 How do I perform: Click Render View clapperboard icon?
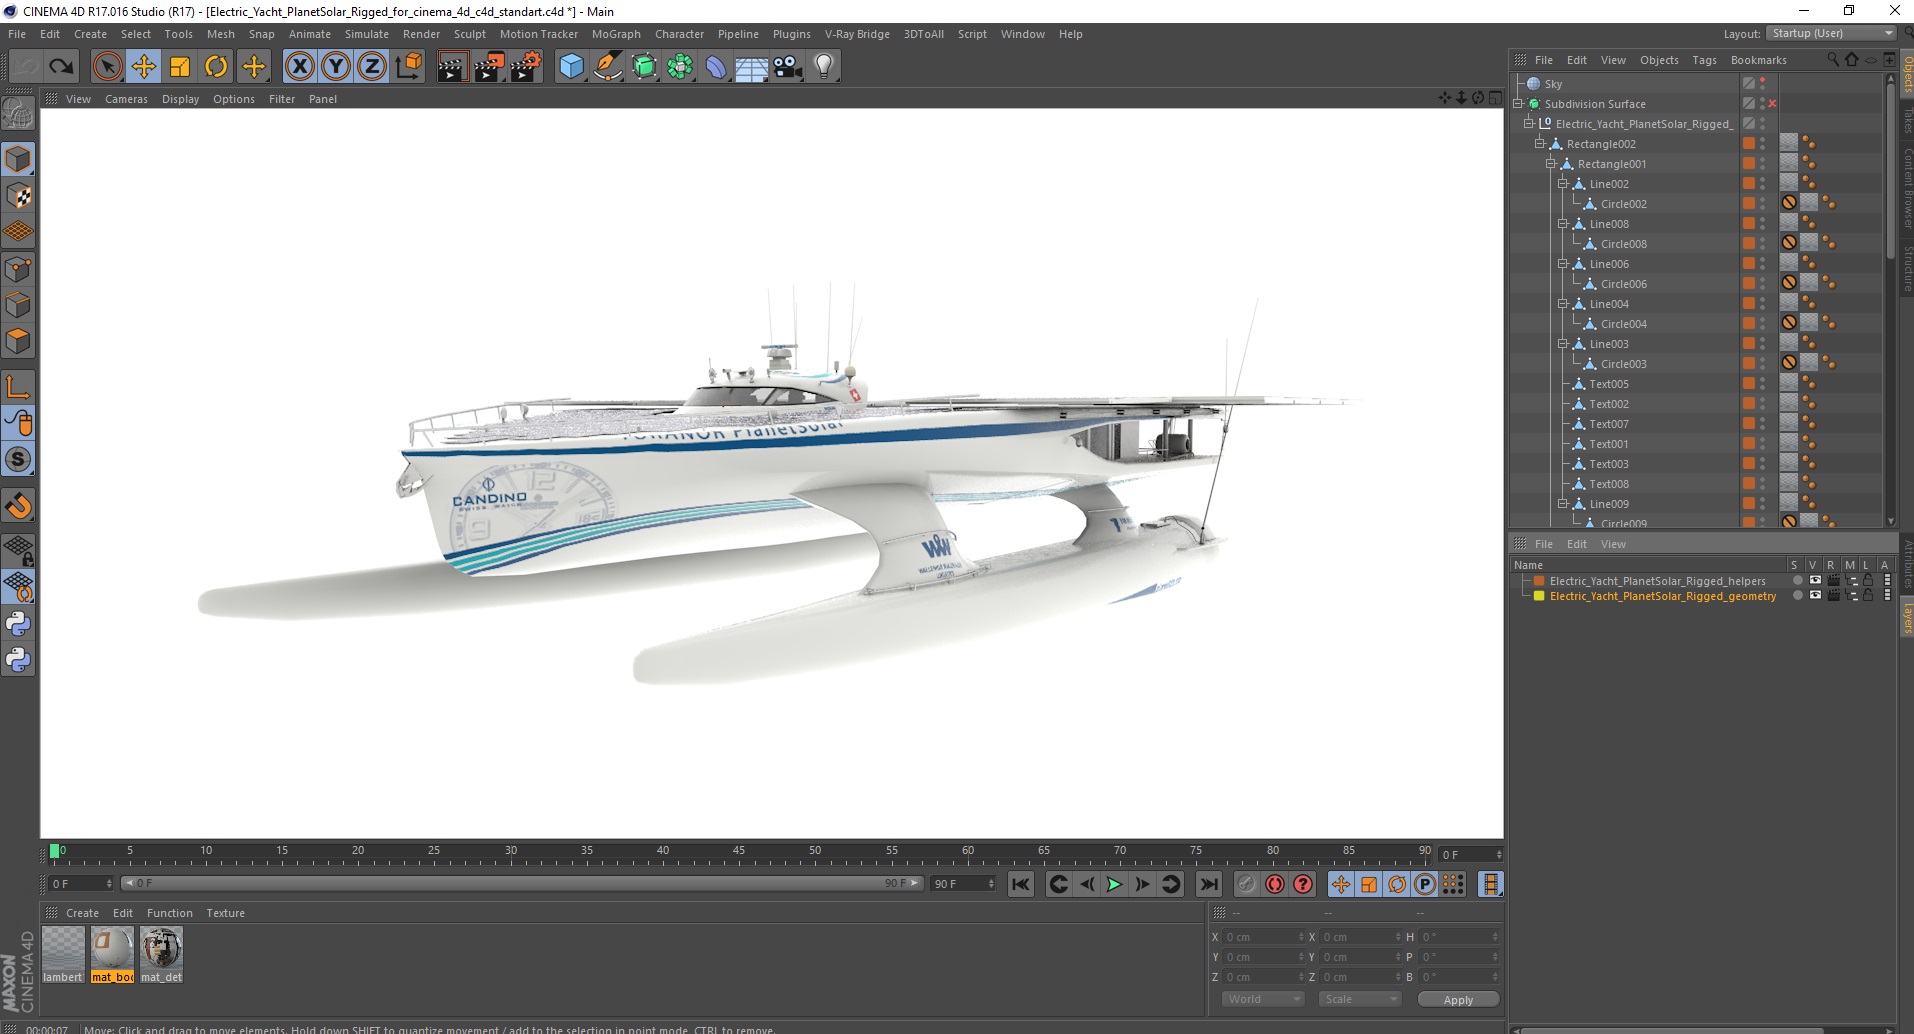pos(452,67)
